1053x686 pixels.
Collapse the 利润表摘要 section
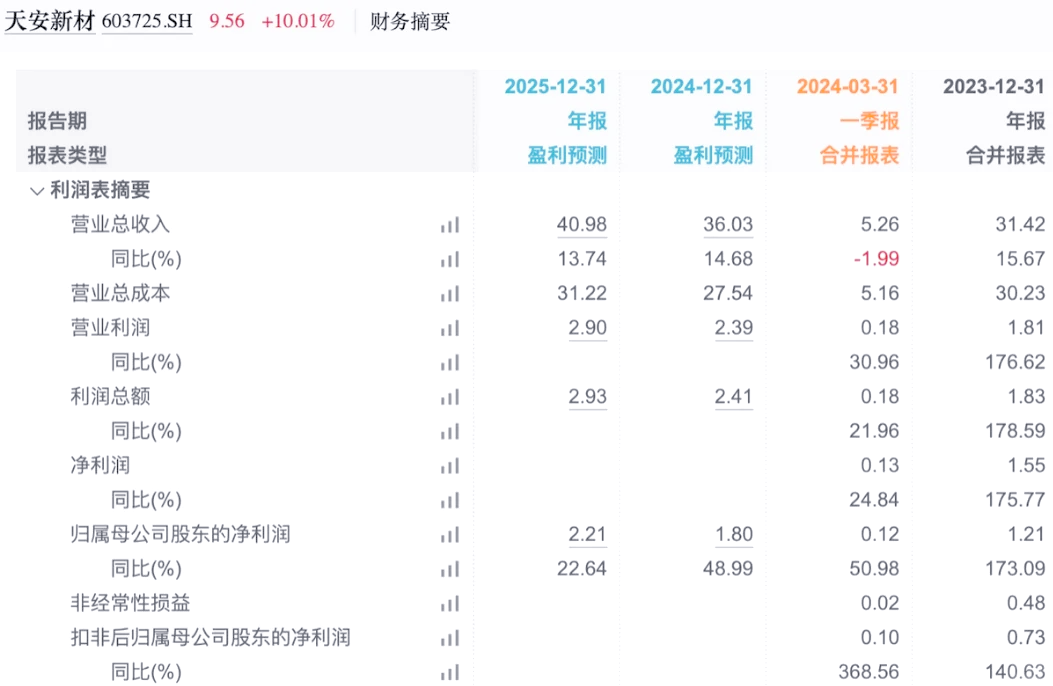(x=37, y=190)
